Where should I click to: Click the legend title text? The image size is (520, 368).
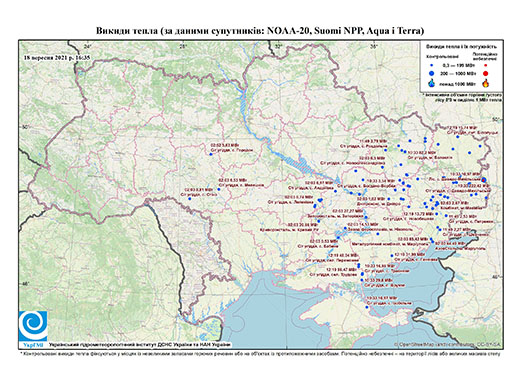point(461,46)
